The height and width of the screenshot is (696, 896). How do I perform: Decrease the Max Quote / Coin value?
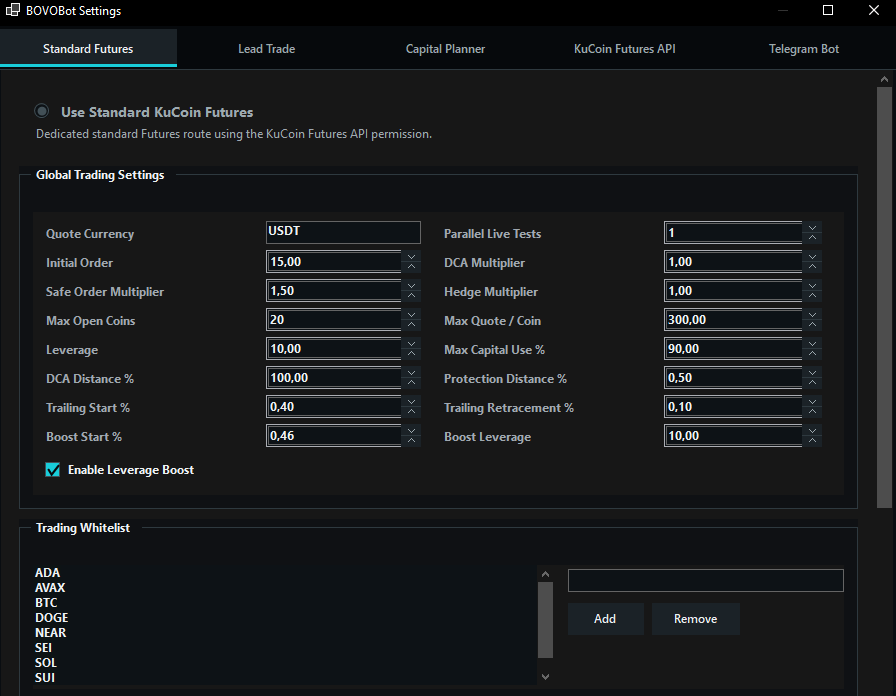tap(812, 314)
